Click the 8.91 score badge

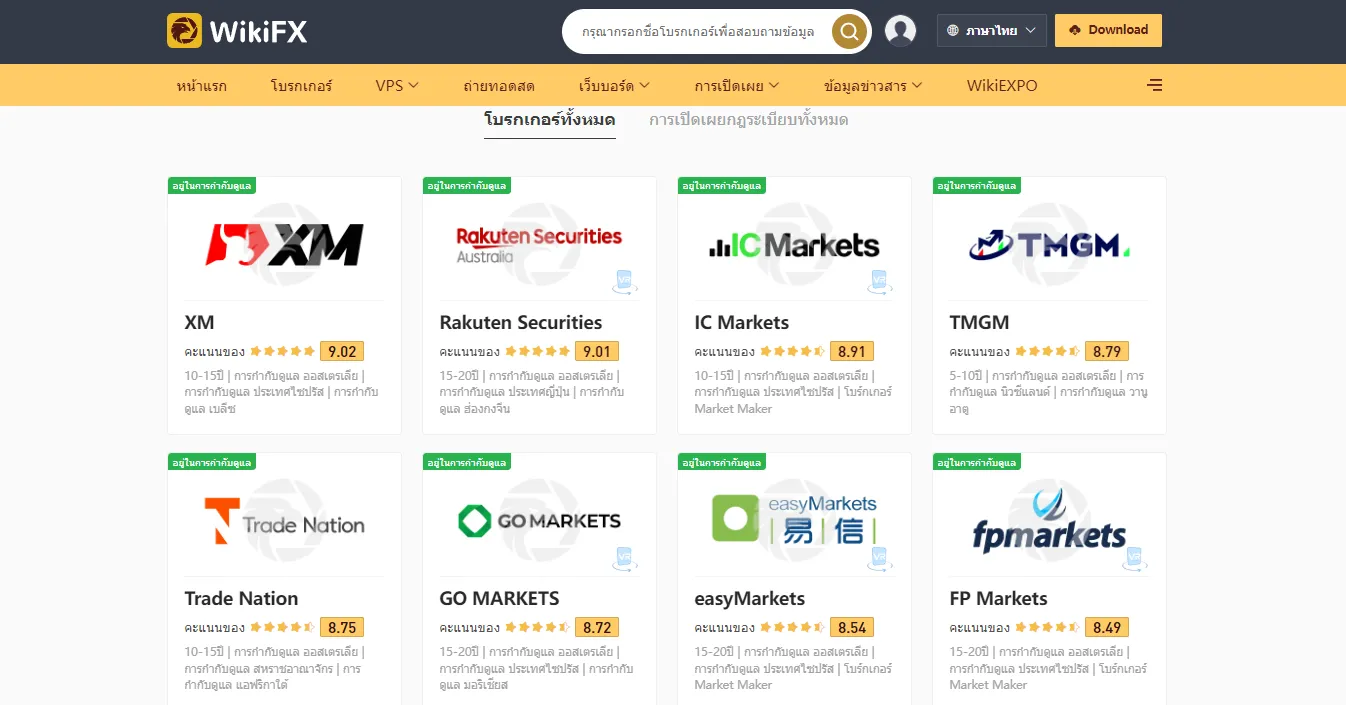(x=852, y=351)
